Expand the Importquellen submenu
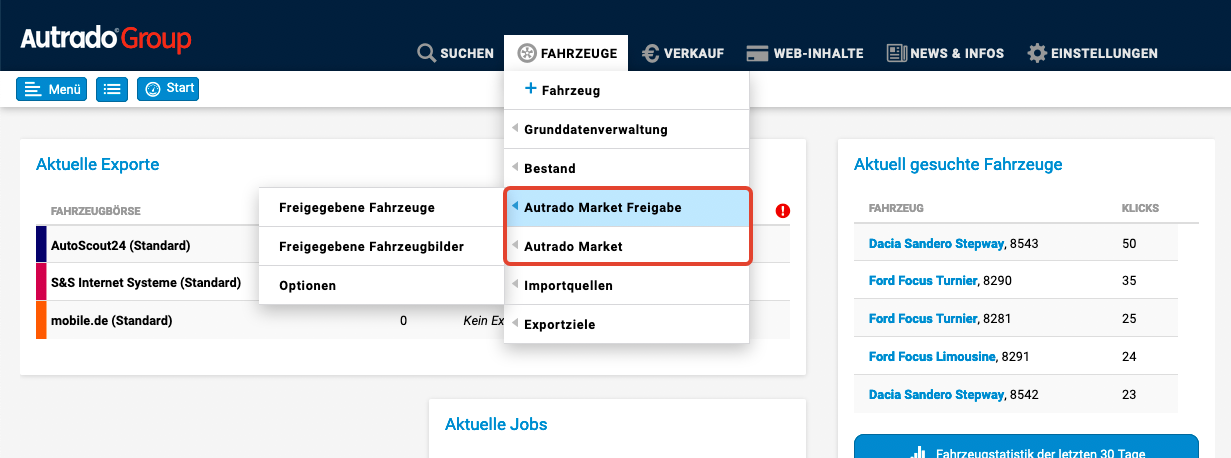This screenshot has height=458, width=1231. click(x=568, y=285)
